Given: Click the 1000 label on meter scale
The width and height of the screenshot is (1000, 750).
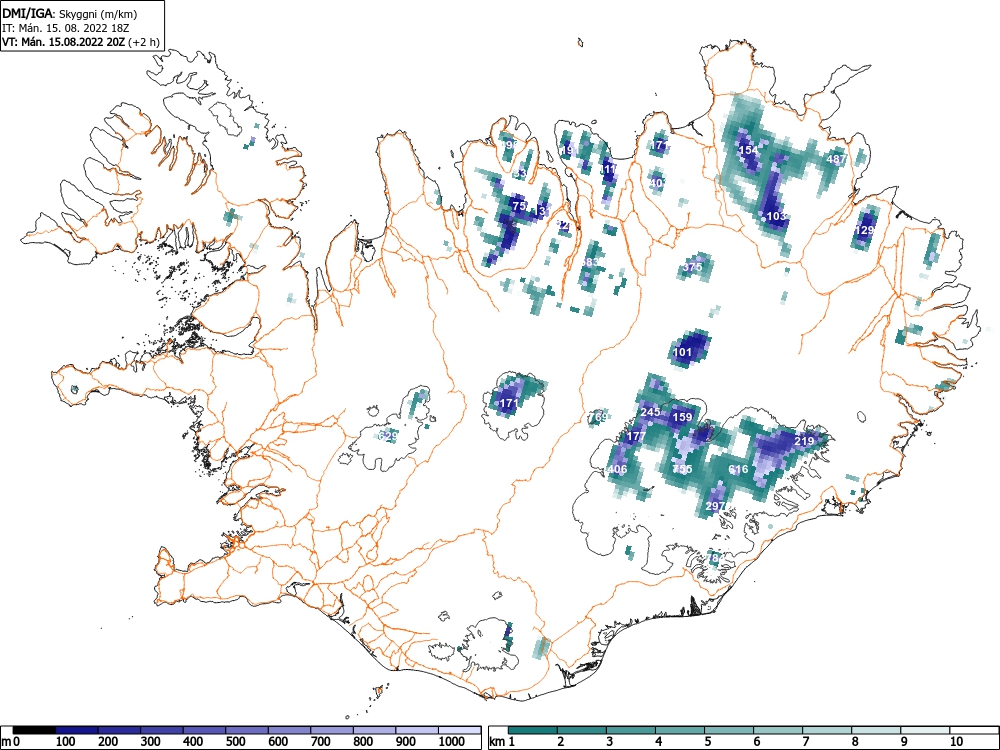Looking at the screenshot, I should (x=452, y=742).
